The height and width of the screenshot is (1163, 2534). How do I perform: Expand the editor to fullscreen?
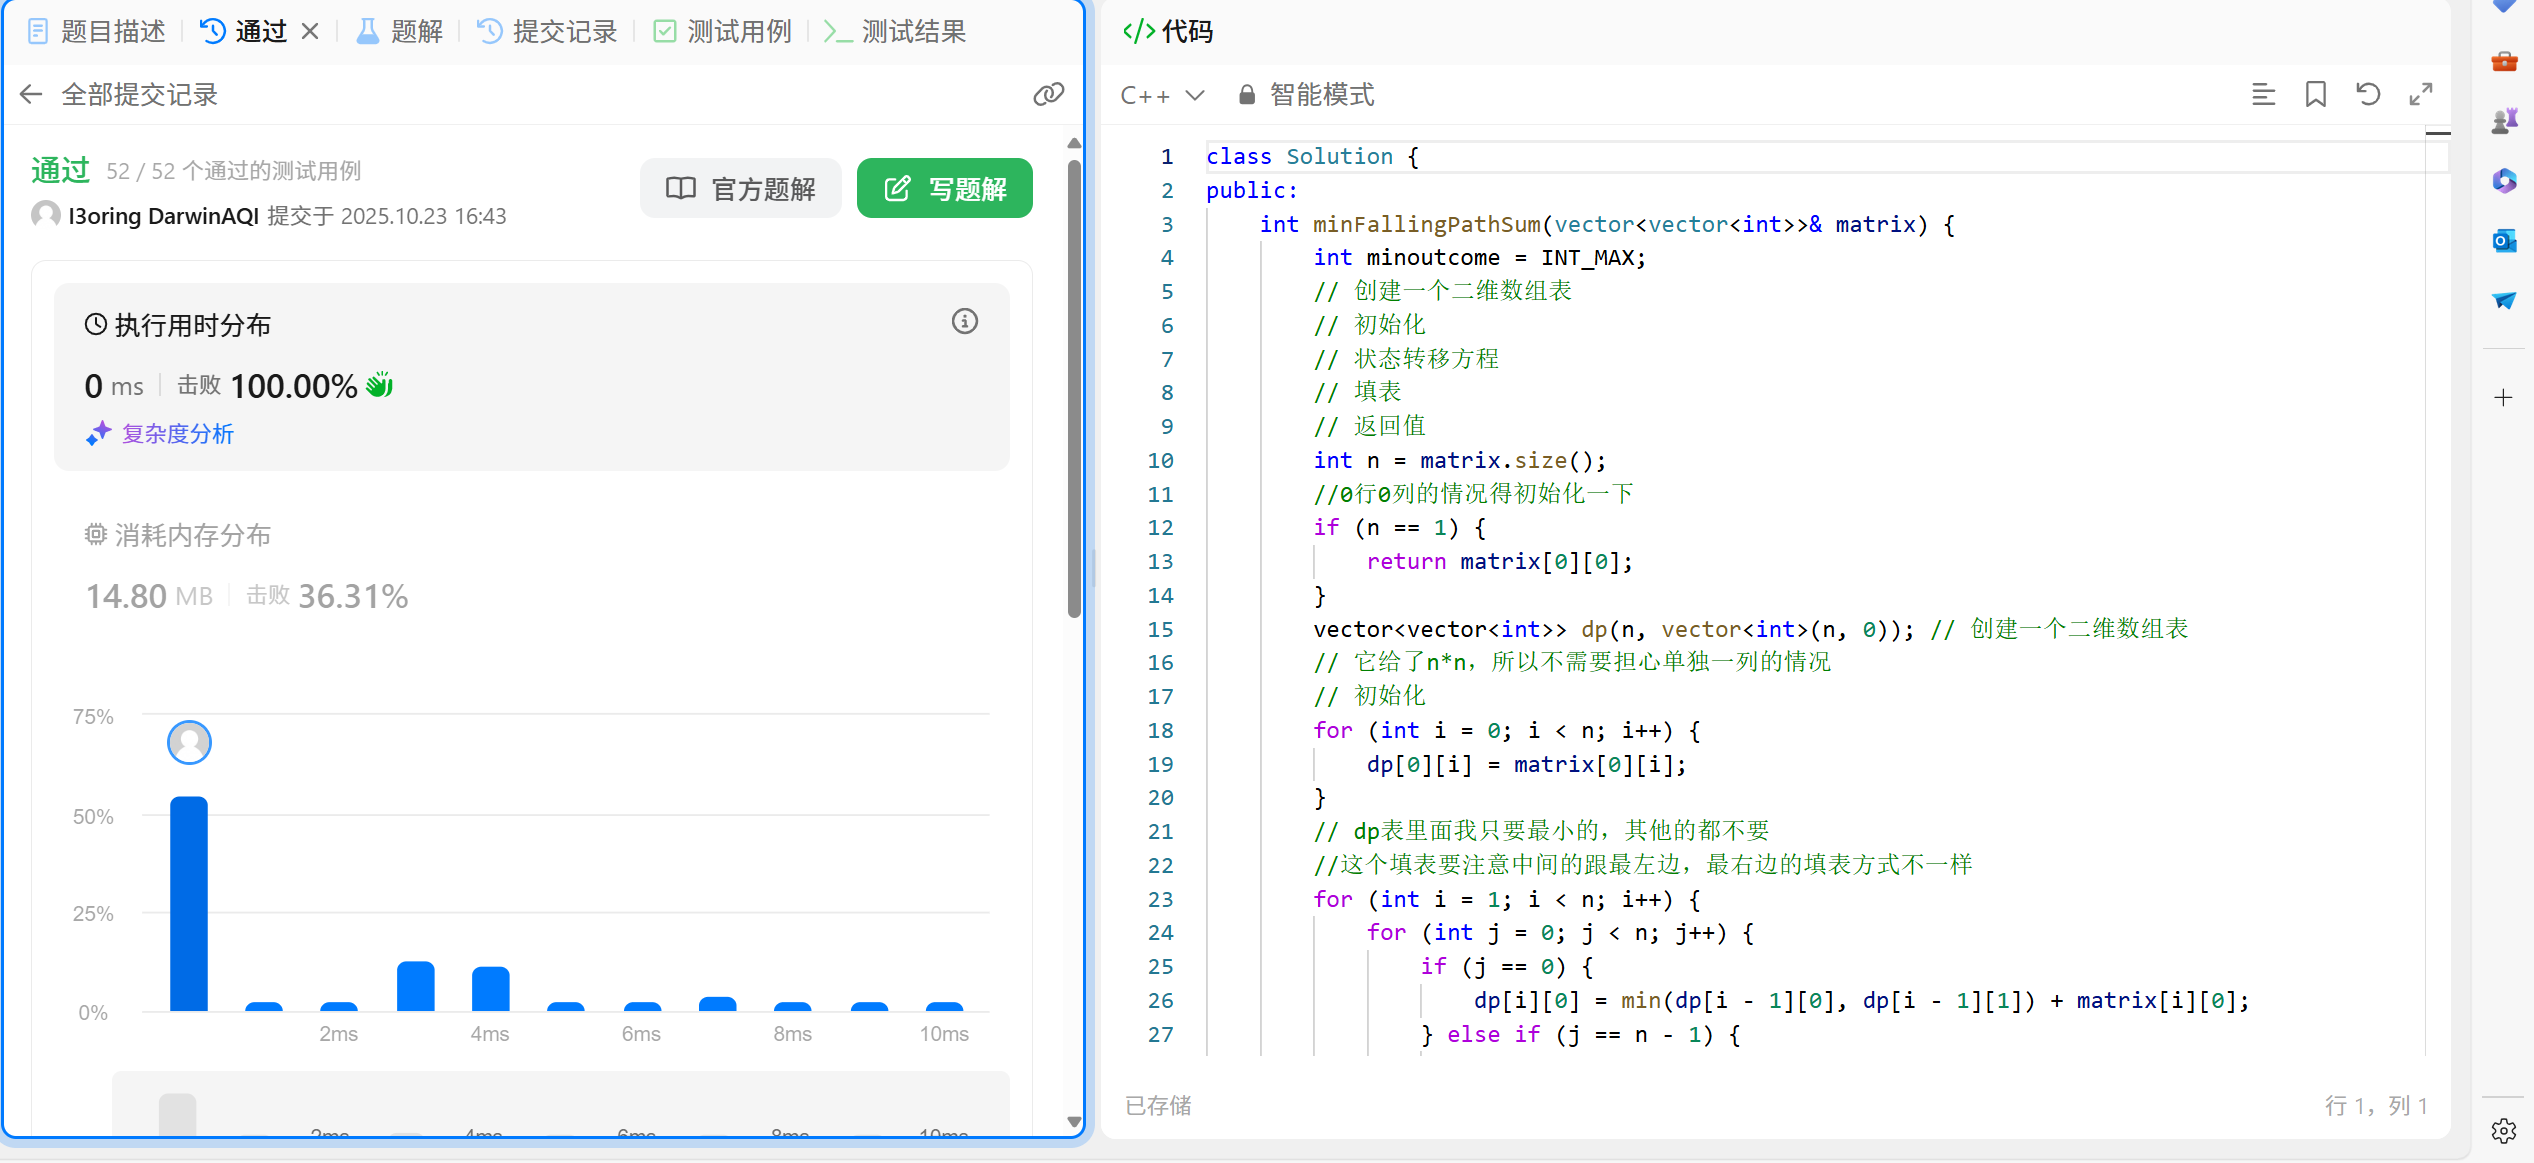[x=2421, y=94]
